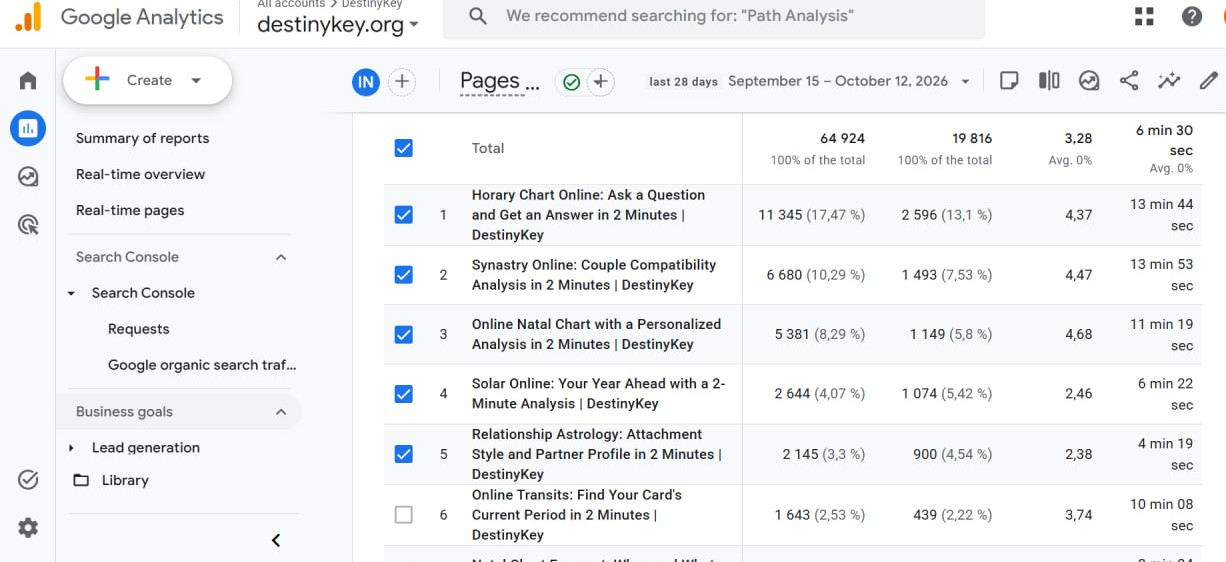Uncheck the Relationship Astrology row checkbox
Viewport: 1226px width, 562px height.
403,454
